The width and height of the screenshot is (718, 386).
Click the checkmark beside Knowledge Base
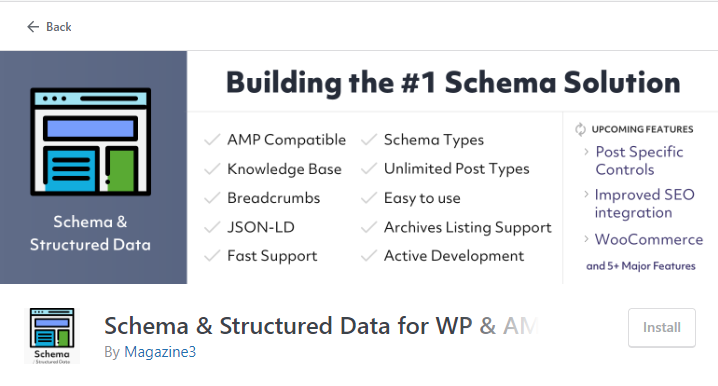coord(212,169)
